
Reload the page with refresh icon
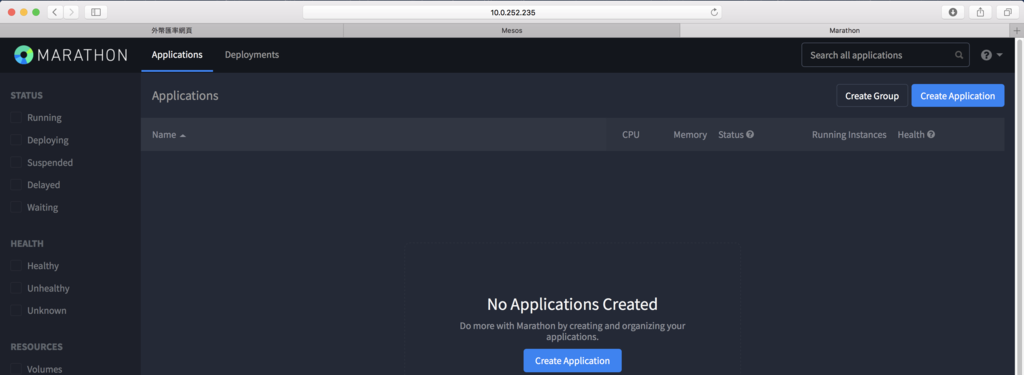pos(714,12)
